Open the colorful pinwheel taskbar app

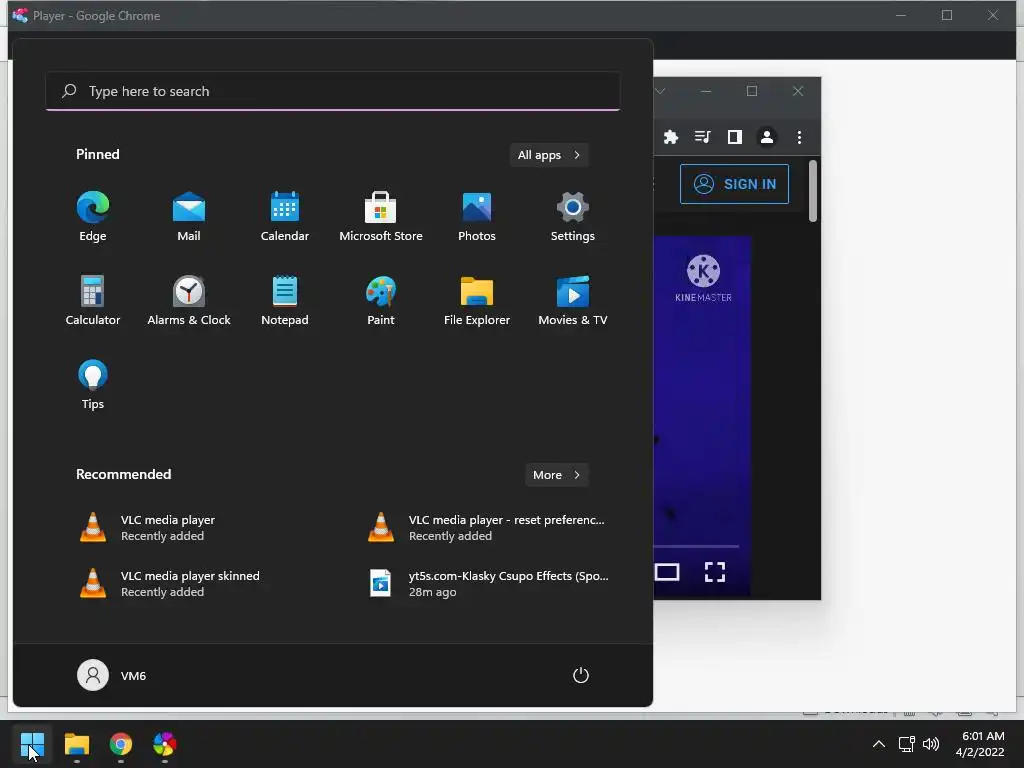[165, 744]
